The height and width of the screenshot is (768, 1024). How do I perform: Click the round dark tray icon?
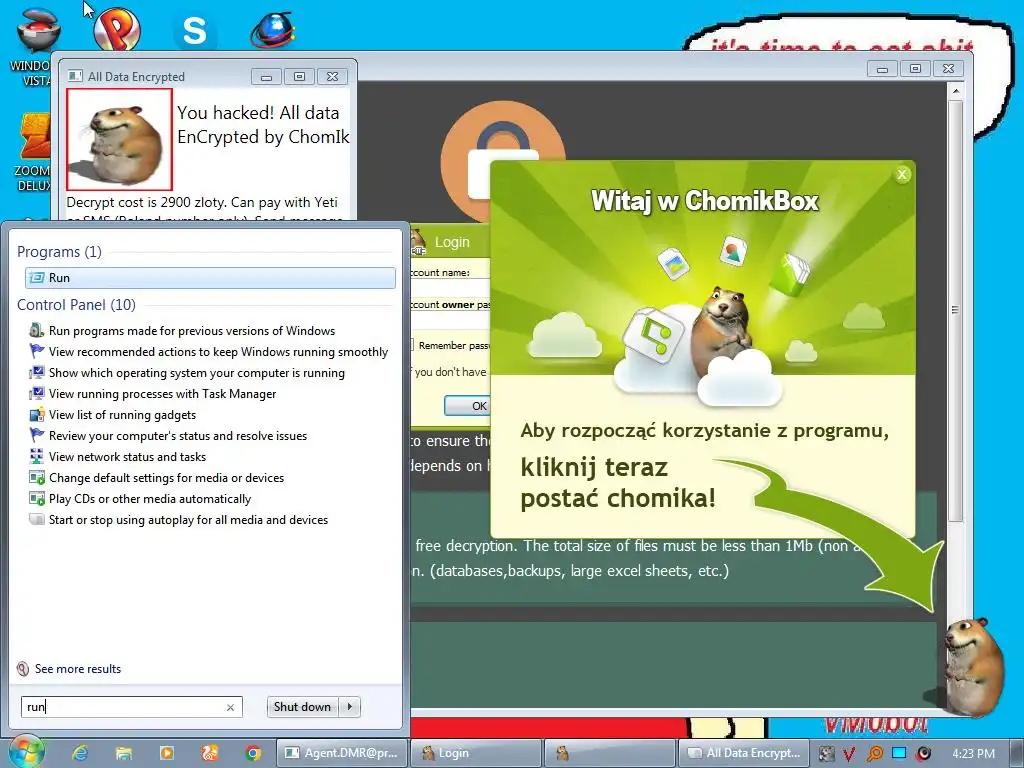(923, 754)
